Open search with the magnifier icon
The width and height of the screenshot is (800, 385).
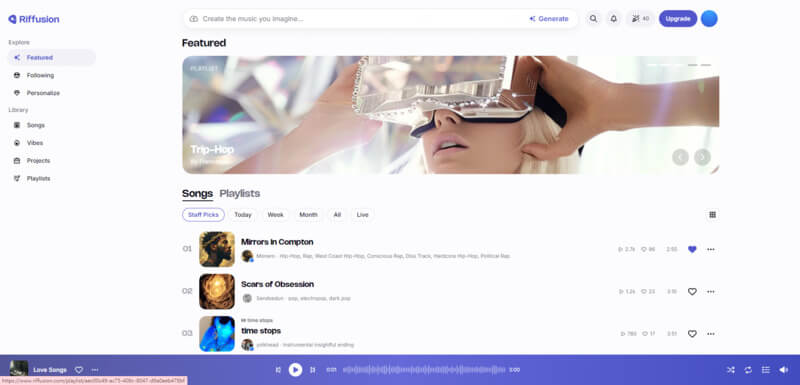click(x=593, y=19)
